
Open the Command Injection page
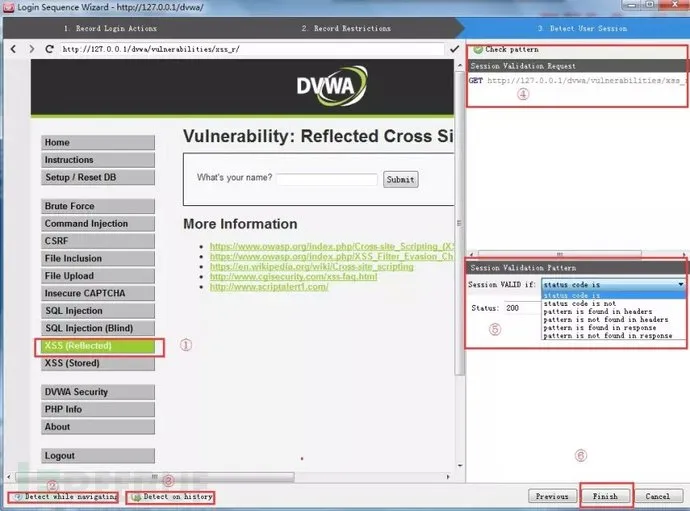pyautogui.click(x=98, y=224)
